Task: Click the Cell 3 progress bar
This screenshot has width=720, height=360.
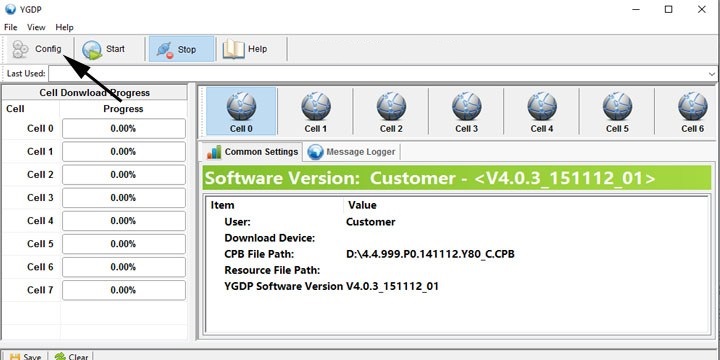Action: point(124,198)
